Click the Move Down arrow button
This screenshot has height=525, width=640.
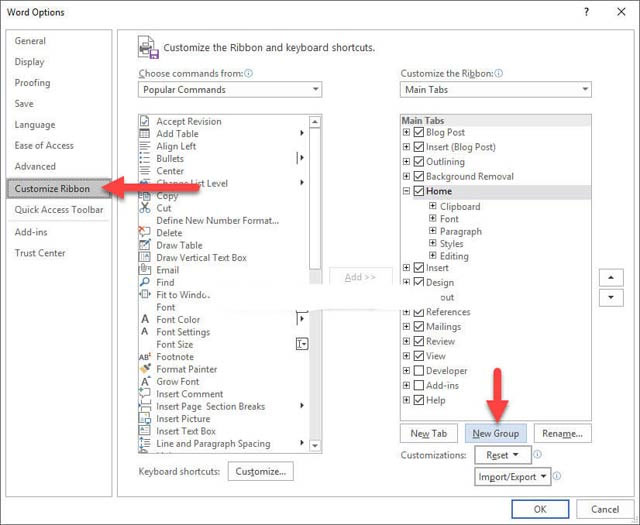611,297
